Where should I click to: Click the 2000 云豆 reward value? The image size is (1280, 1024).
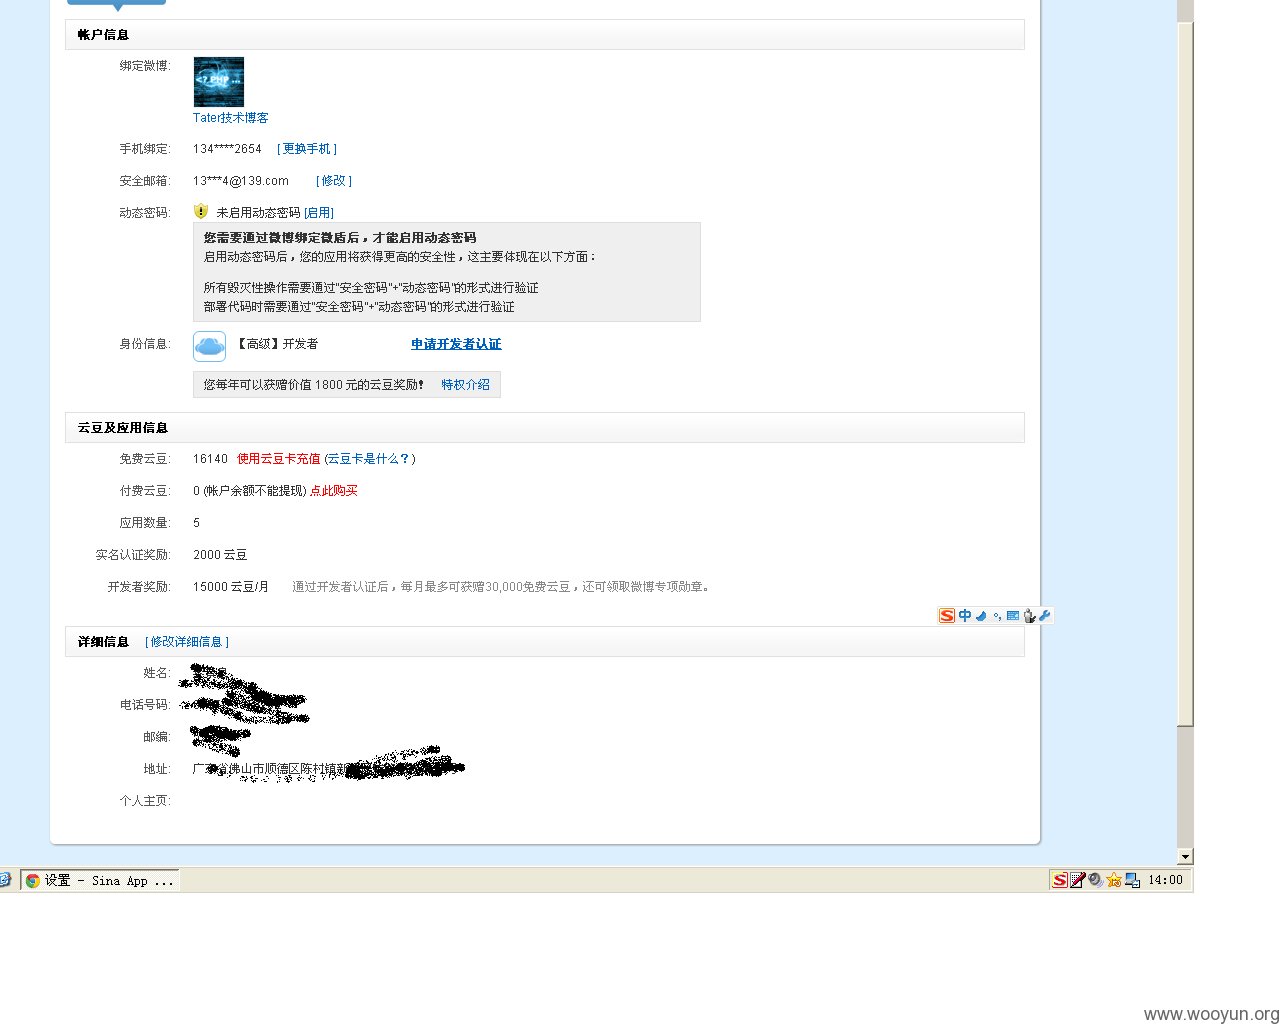tap(220, 555)
